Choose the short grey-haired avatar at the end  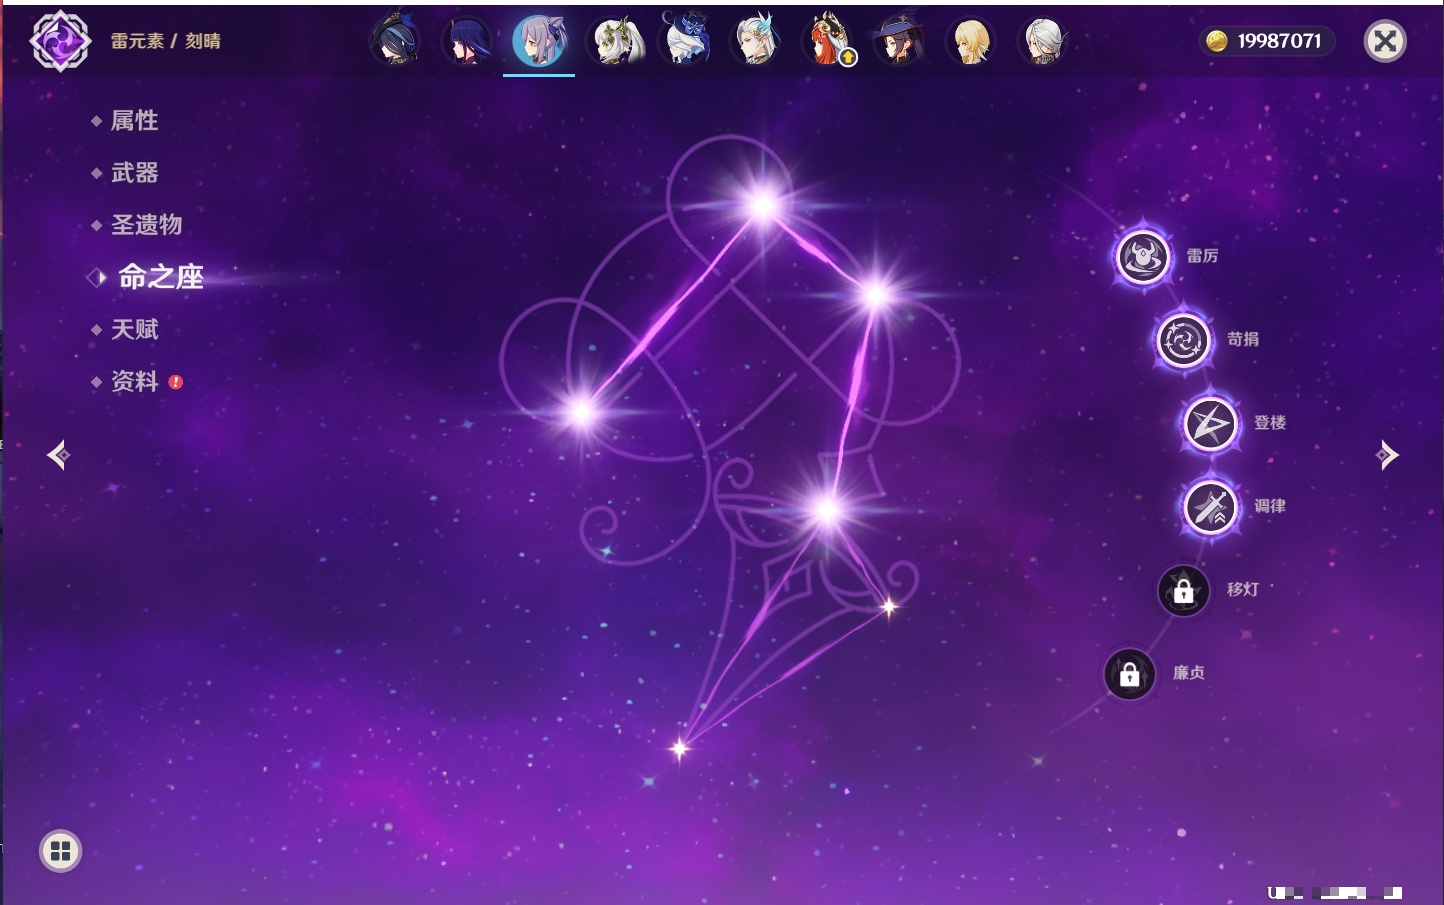[1043, 41]
